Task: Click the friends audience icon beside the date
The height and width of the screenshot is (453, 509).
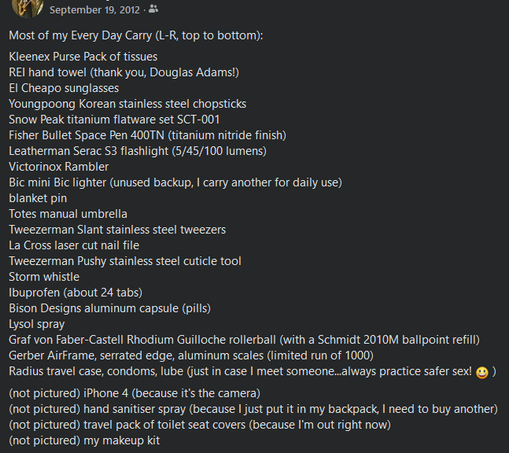Action: (153, 9)
